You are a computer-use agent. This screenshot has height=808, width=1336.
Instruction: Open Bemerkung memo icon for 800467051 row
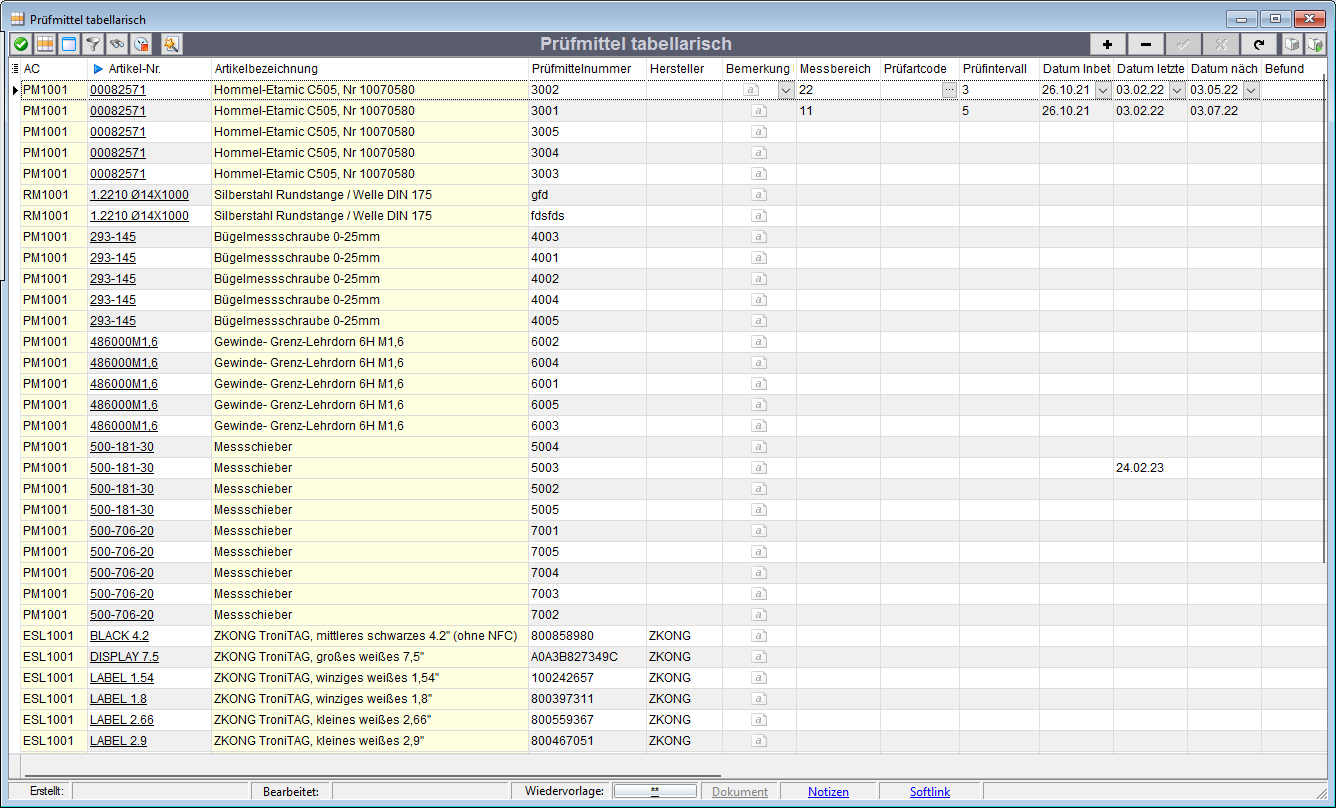coord(759,741)
